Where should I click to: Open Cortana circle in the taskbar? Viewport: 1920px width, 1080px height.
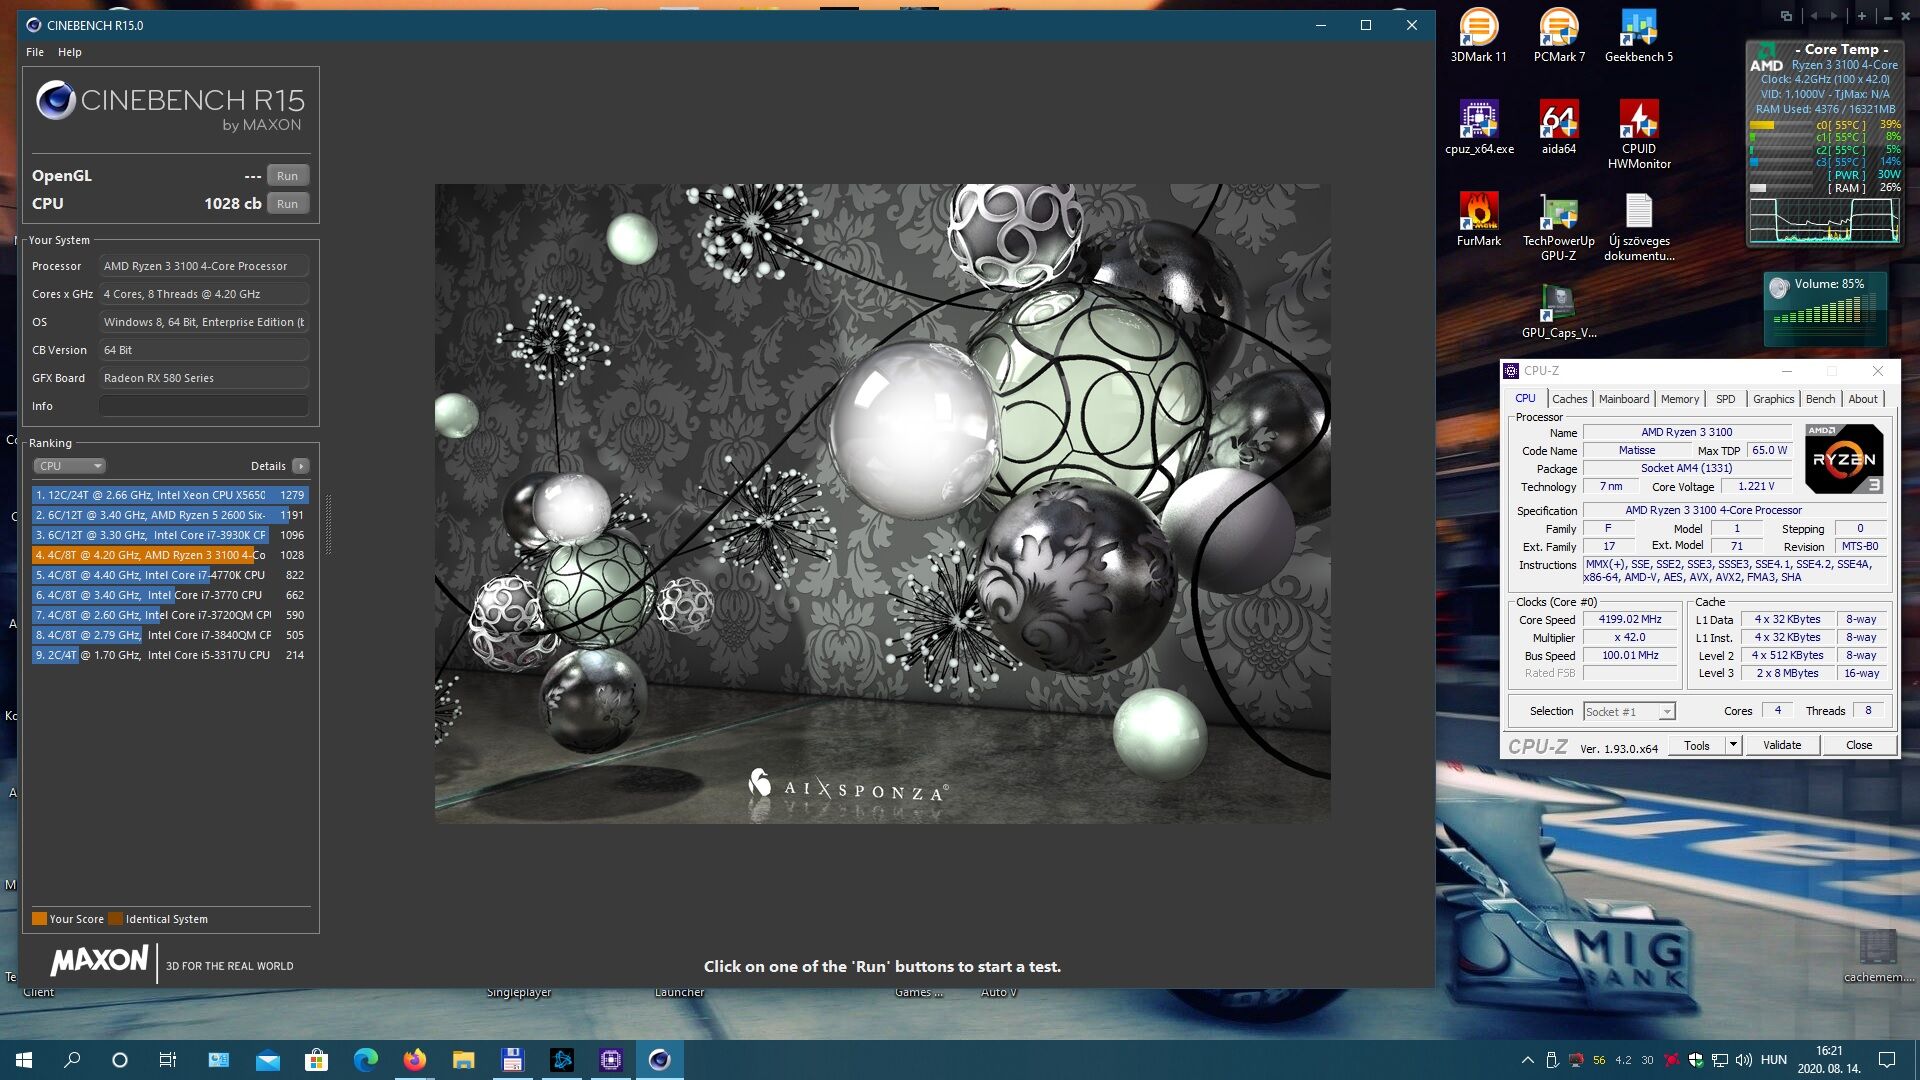(120, 1060)
